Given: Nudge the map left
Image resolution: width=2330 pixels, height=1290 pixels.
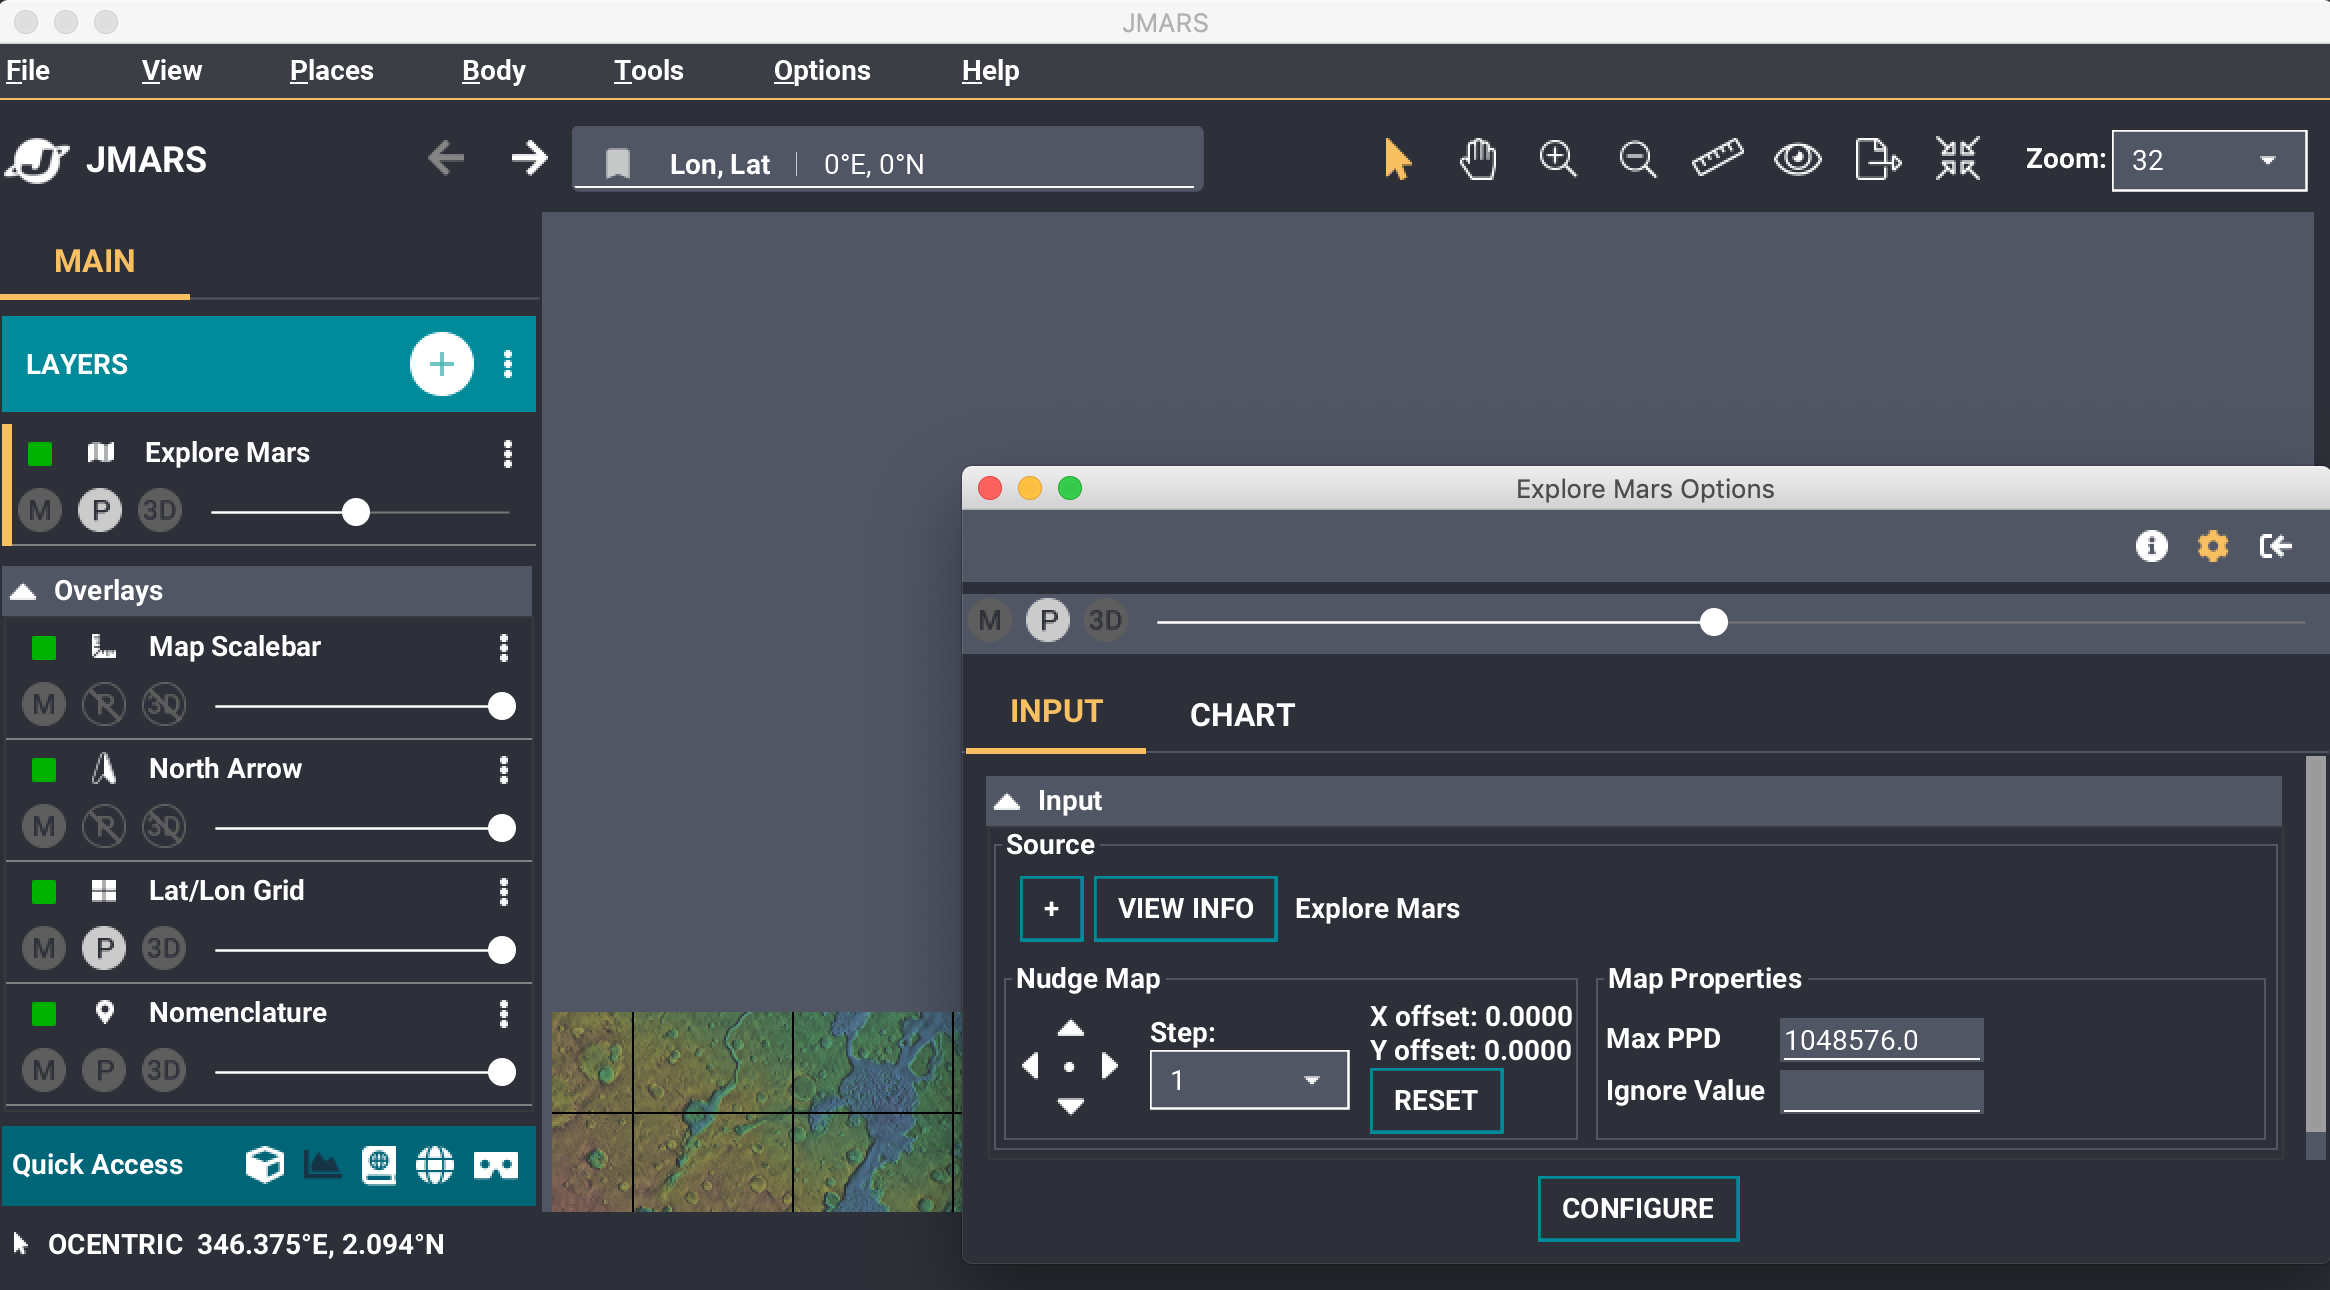Looking at the screenshot, I should [1031, 1066].
